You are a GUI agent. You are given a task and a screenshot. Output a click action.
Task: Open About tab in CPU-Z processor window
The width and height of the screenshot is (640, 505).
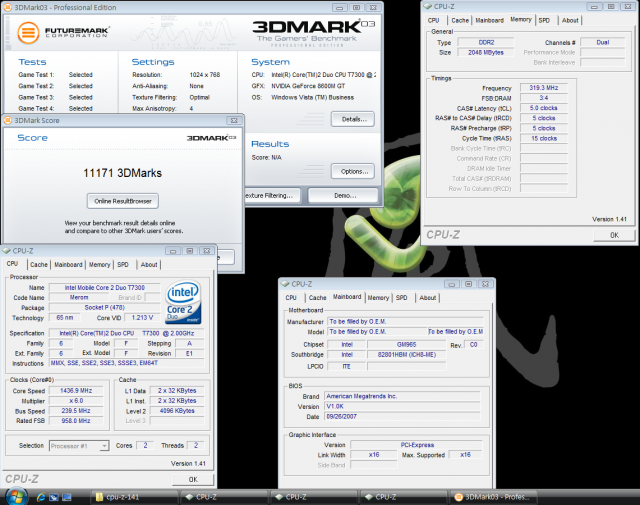coord(149,265)
